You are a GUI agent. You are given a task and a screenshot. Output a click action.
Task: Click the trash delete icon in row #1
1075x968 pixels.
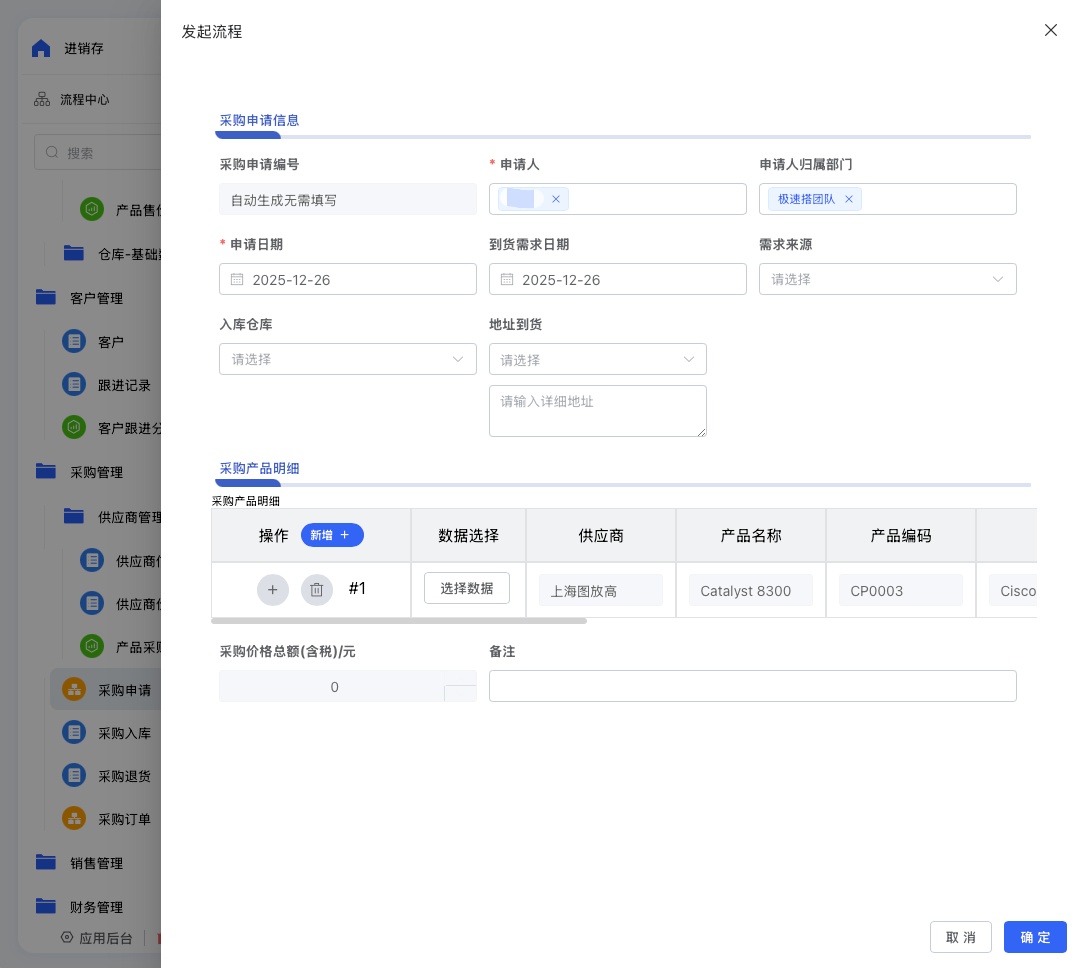(316, 590)
